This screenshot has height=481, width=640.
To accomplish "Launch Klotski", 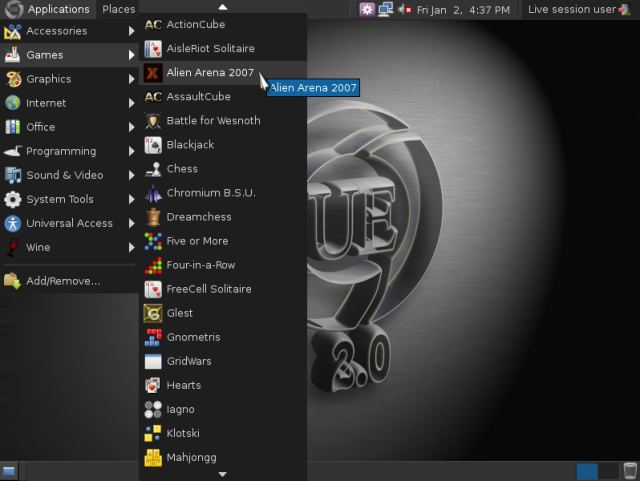I will click(223, 433).
